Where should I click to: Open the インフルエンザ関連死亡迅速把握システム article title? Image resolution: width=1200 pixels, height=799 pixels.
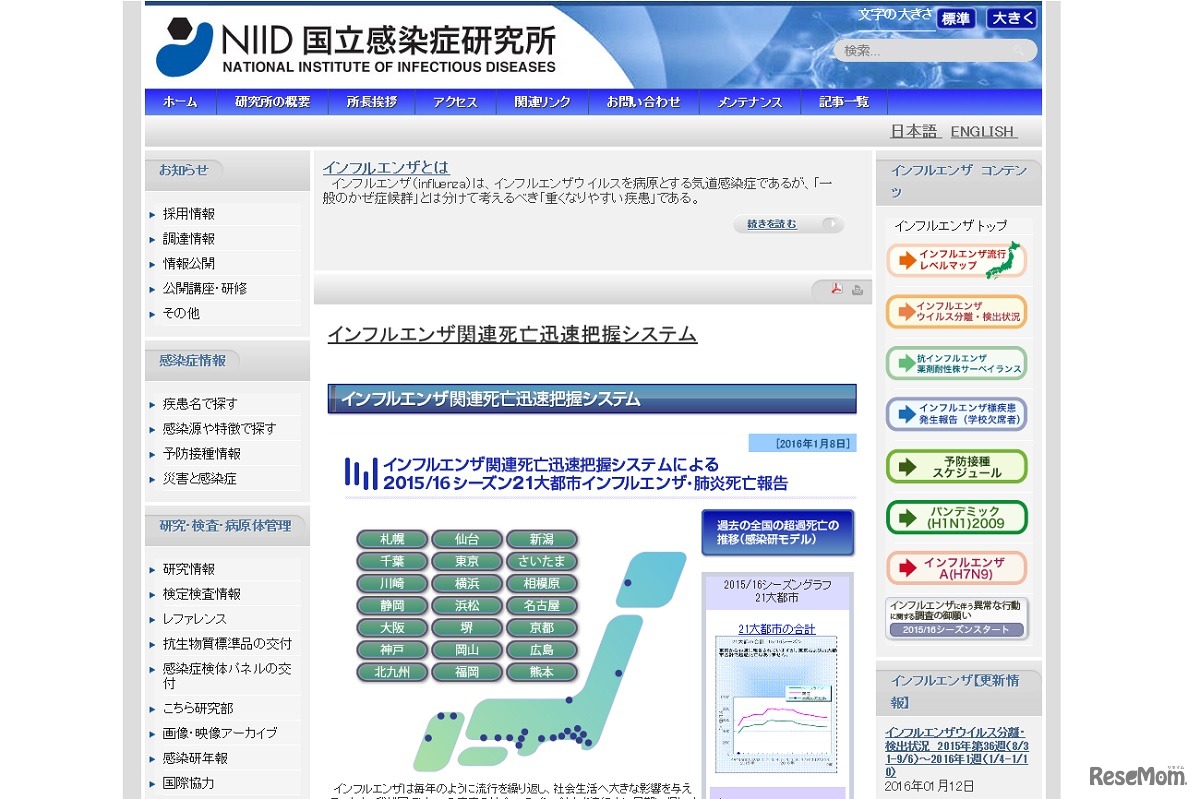512,335
